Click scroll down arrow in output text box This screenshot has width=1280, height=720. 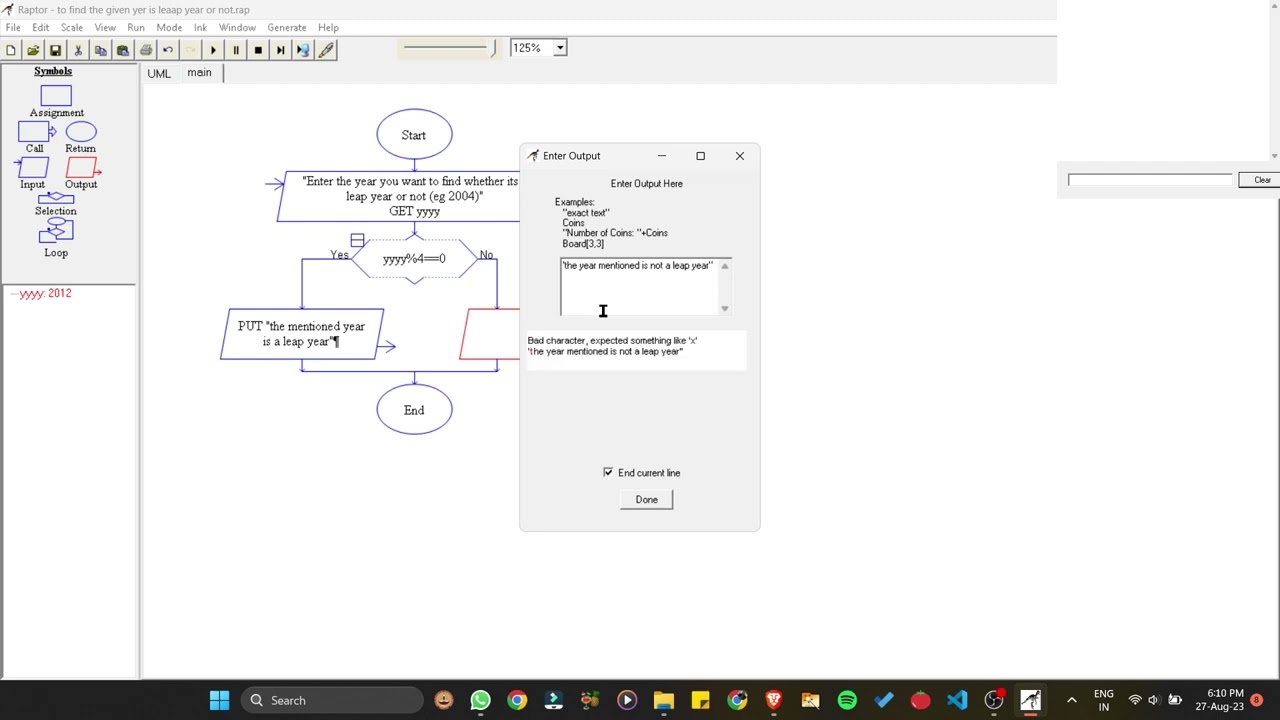tap(725, 308)
